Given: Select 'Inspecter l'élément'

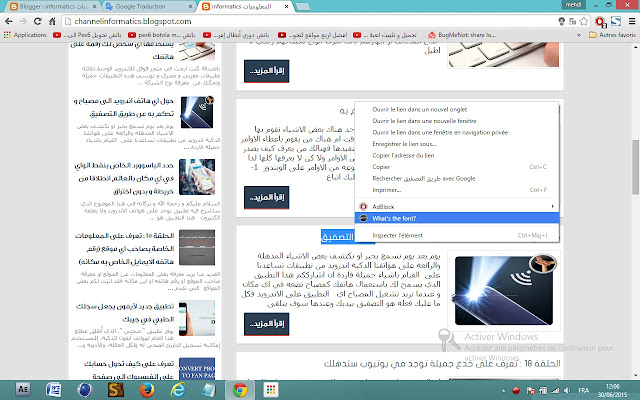Looking at the screenshot, I should click(457, 235).
